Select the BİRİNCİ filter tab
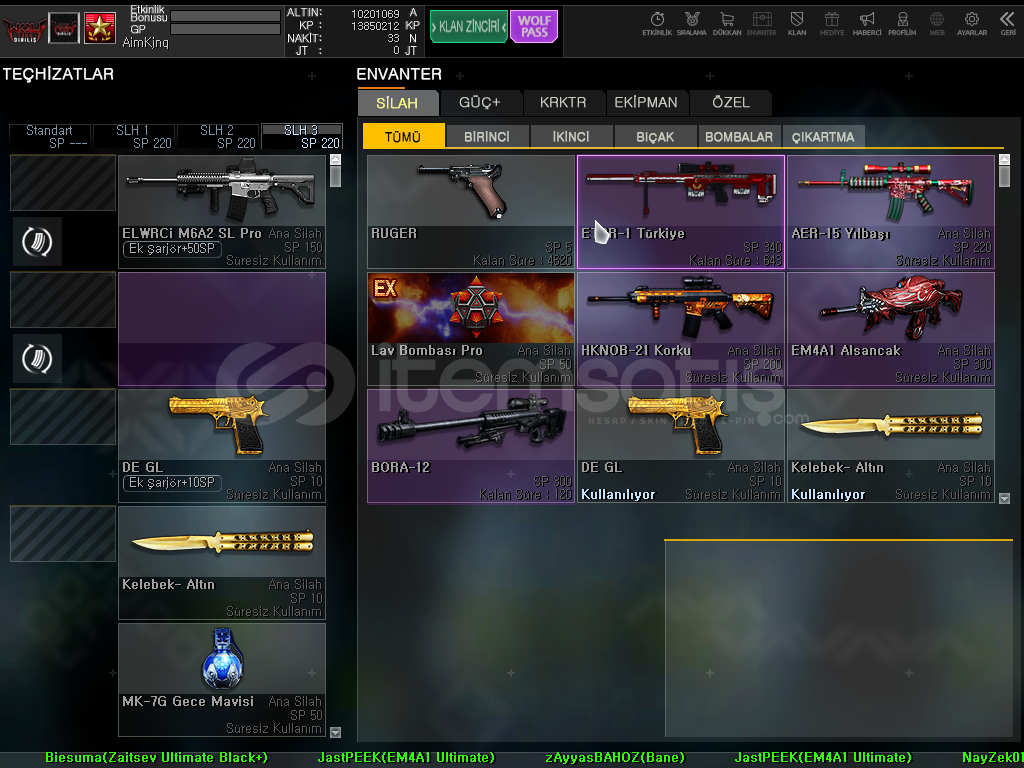 [487, 136]
